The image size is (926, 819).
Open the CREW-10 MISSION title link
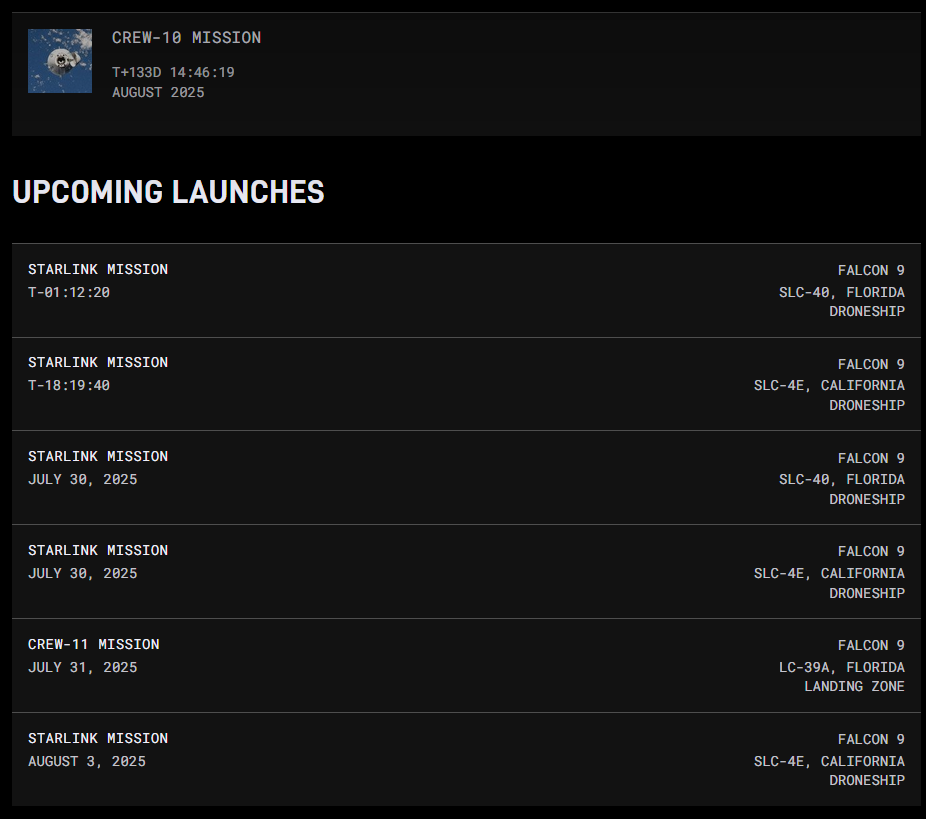[187, 38]
